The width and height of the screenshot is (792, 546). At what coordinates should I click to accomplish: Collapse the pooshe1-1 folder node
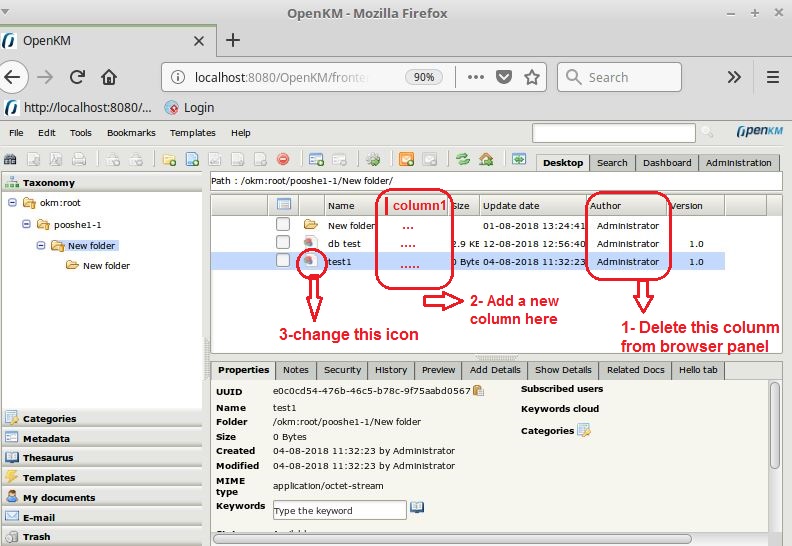tap(27, 224)
